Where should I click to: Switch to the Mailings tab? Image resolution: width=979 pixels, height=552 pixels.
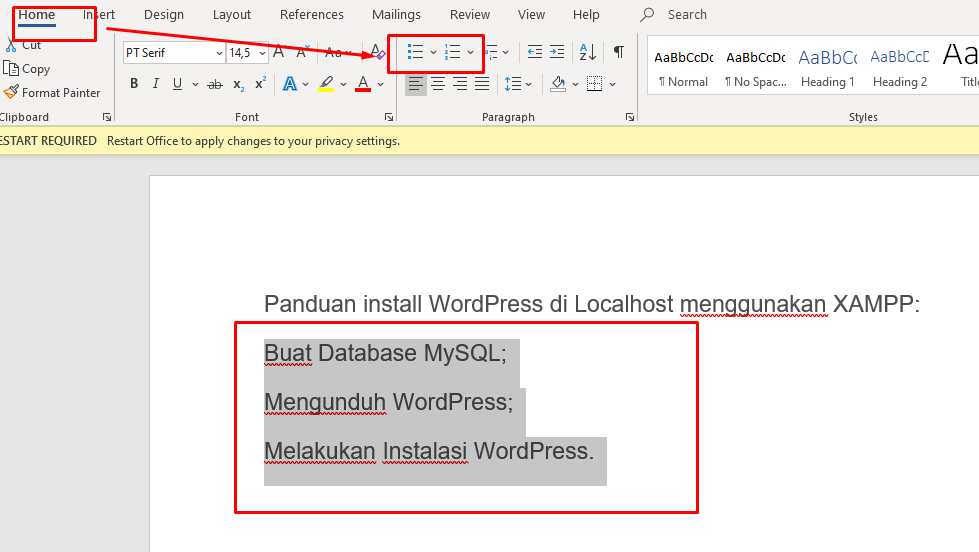pyautogui.click(x=396, y=14)
